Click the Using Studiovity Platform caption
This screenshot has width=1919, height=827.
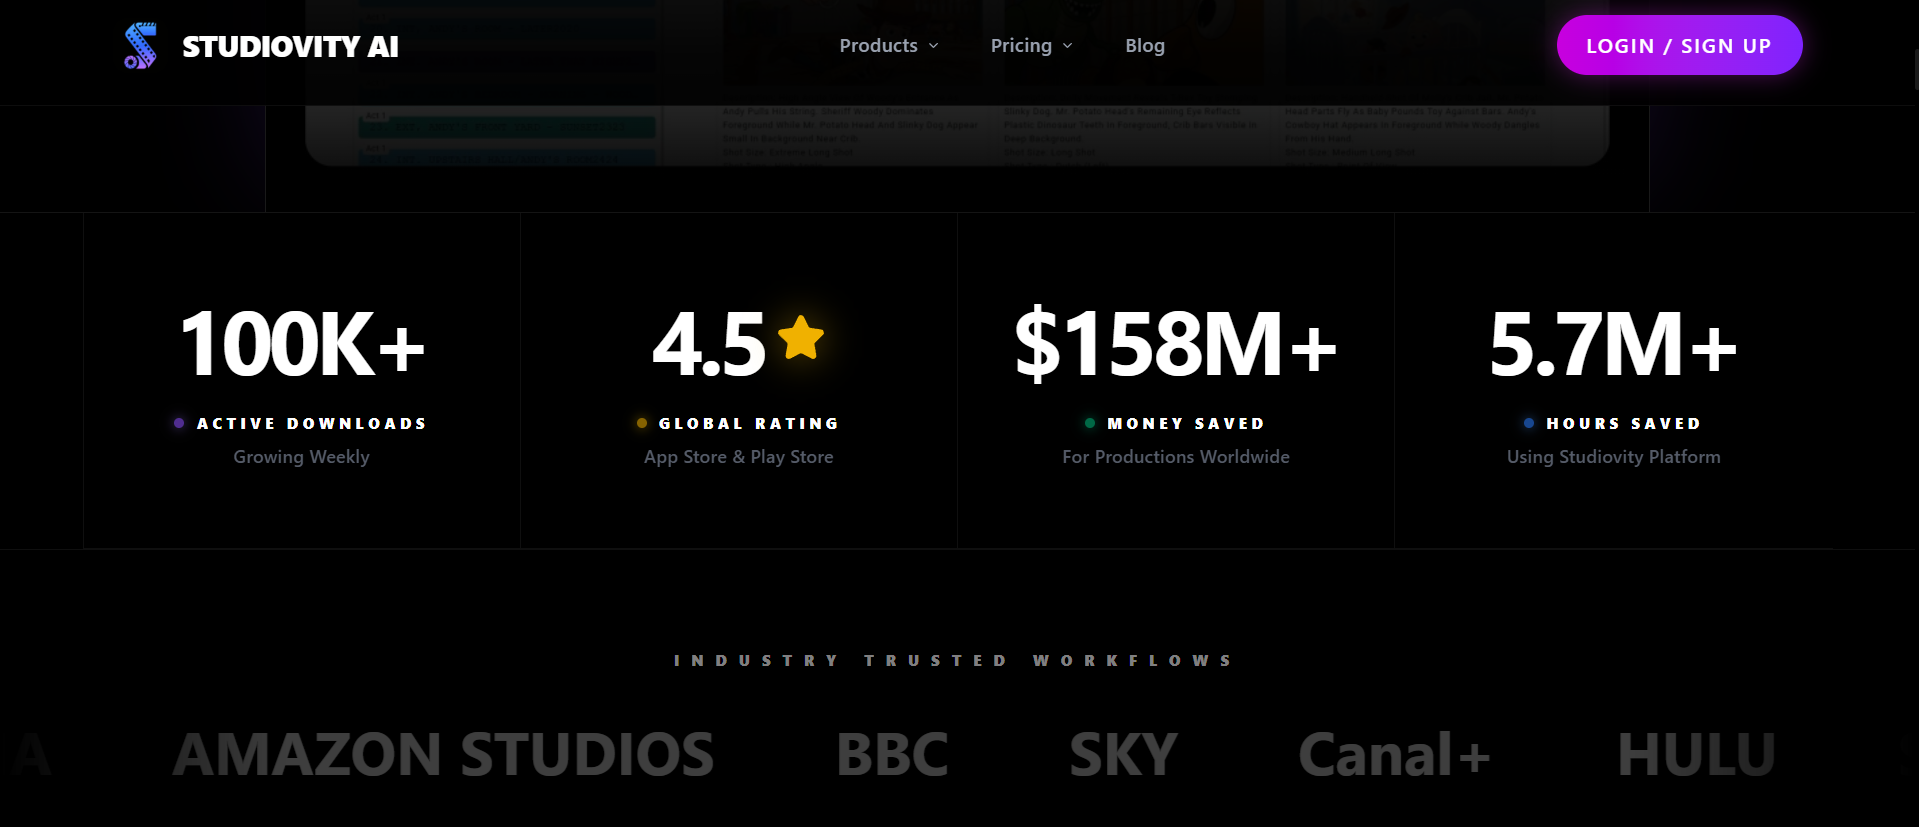click(x=1614, y=457)
